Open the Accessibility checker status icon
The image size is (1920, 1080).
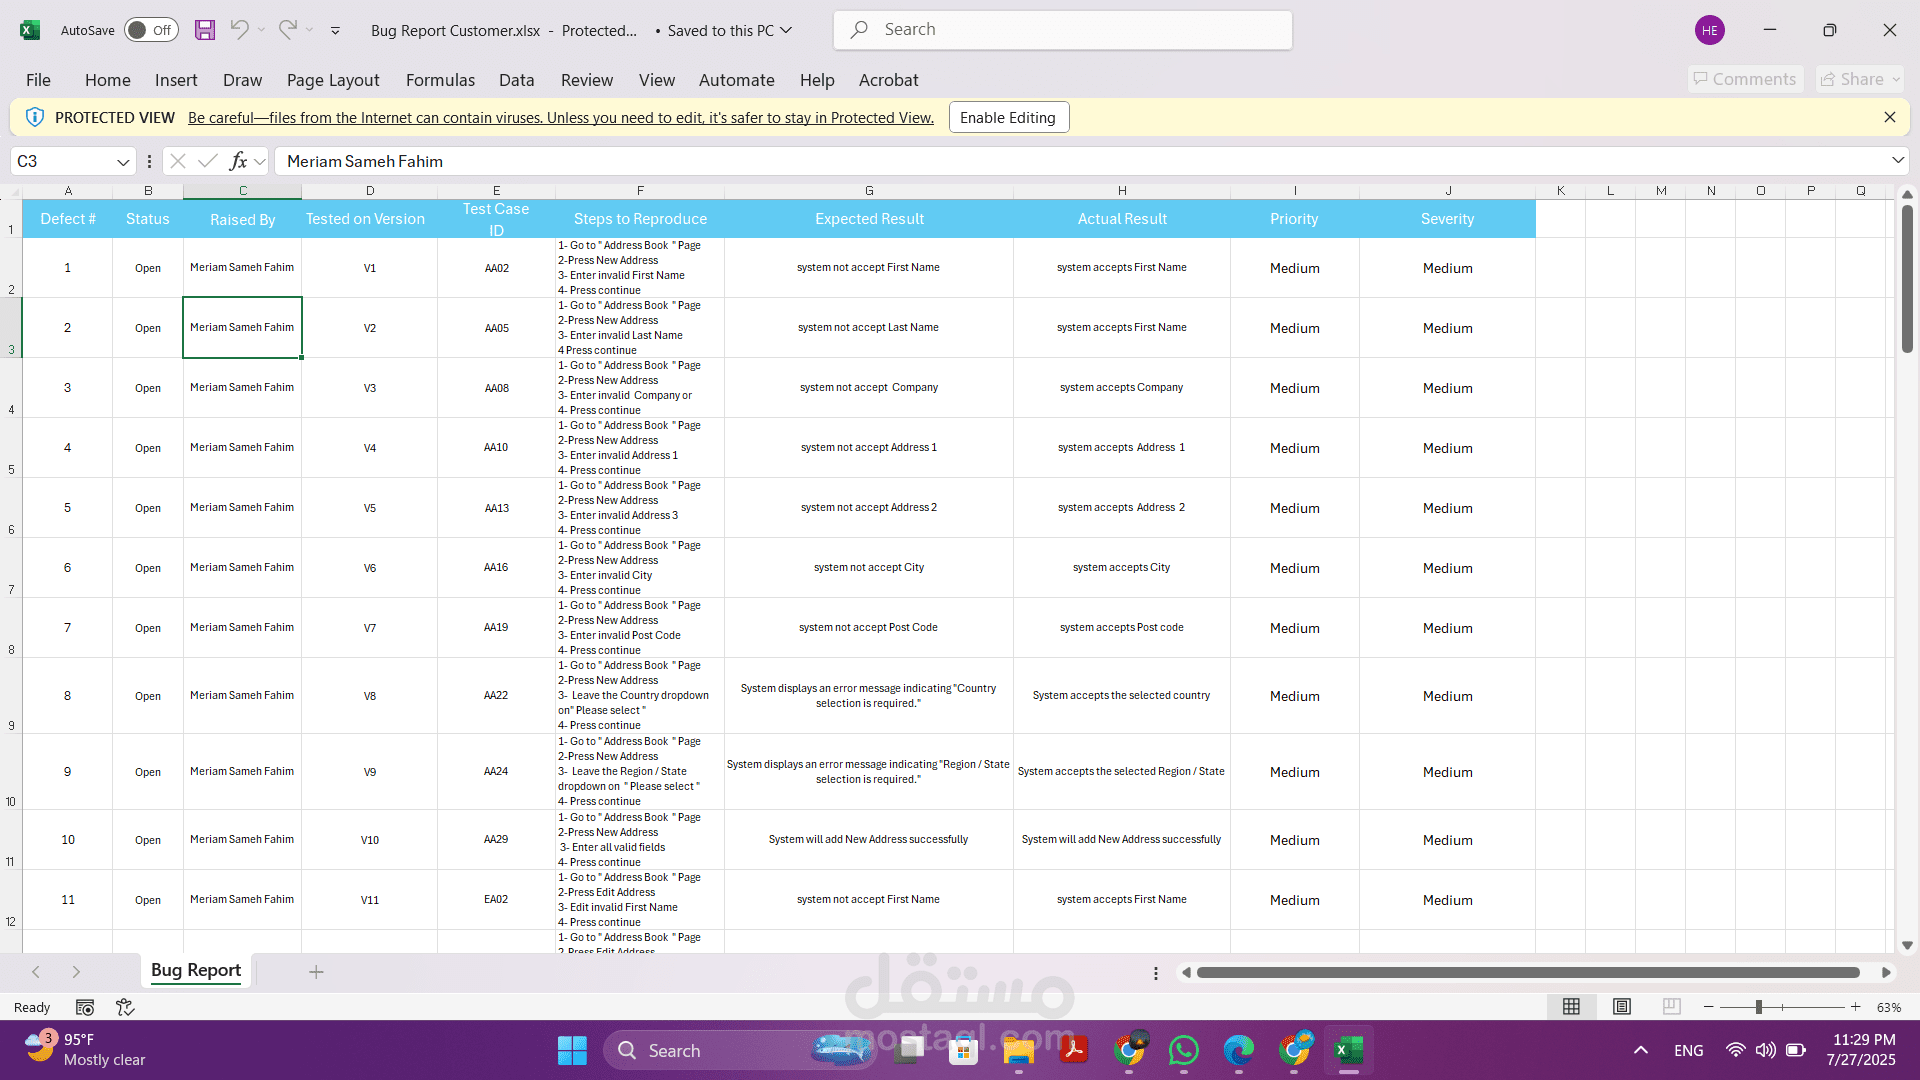click(x=125, y=1007)
